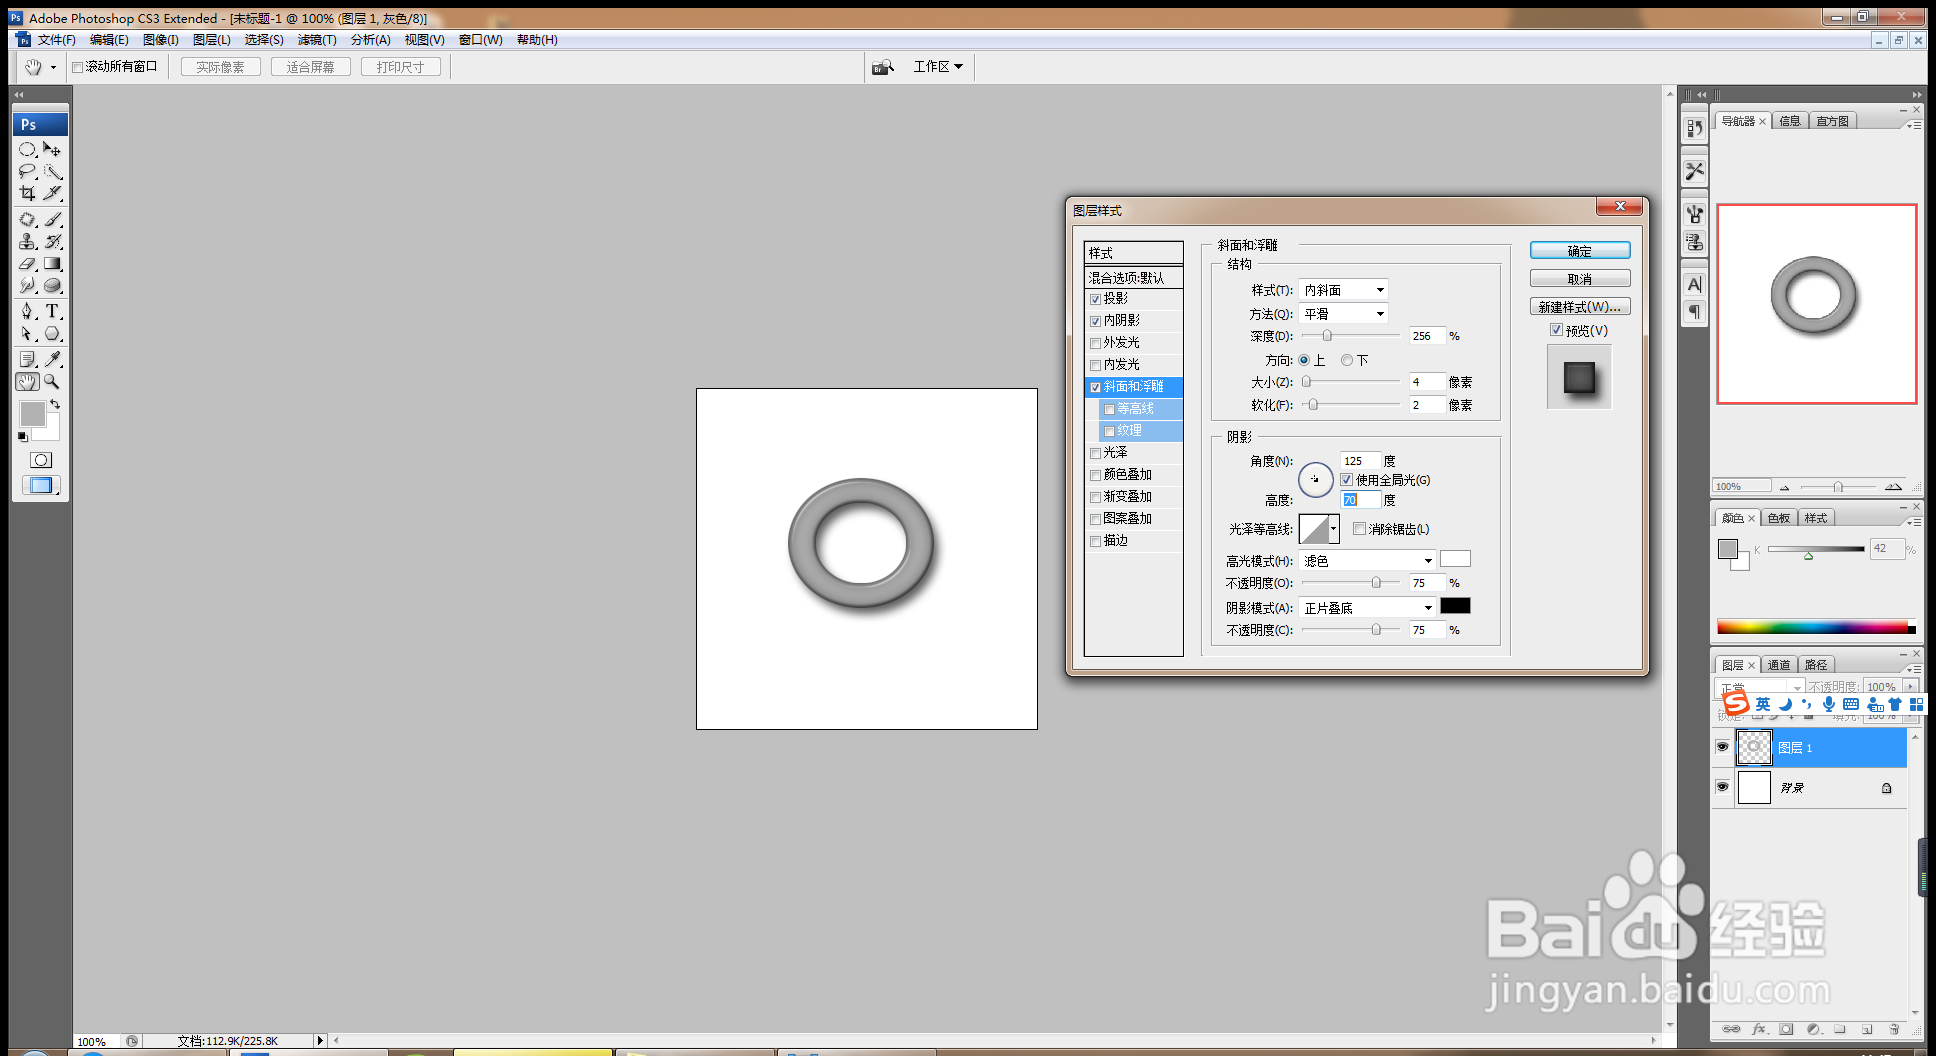Select the Magic Wand tool
1936x1056 pixels.
(x=53, y=171)
